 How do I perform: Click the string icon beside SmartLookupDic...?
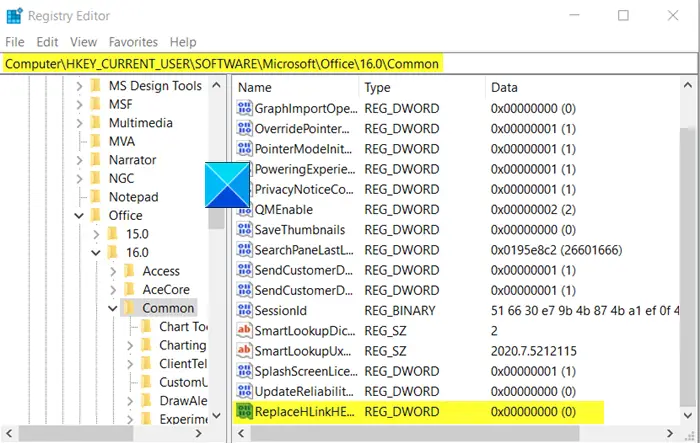[244, 330]
